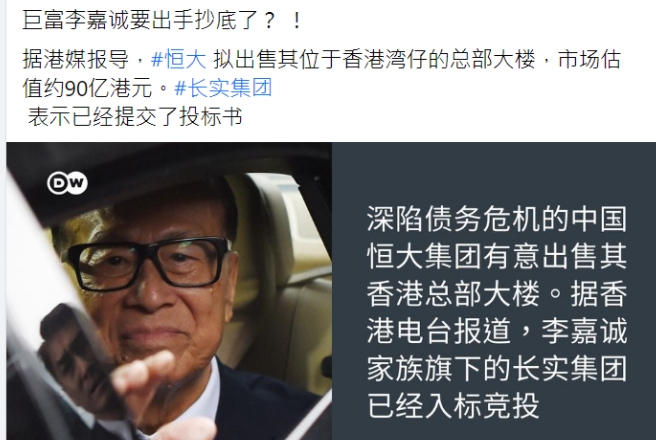Open the photo of the man in the car

click(x=169, y=291)
